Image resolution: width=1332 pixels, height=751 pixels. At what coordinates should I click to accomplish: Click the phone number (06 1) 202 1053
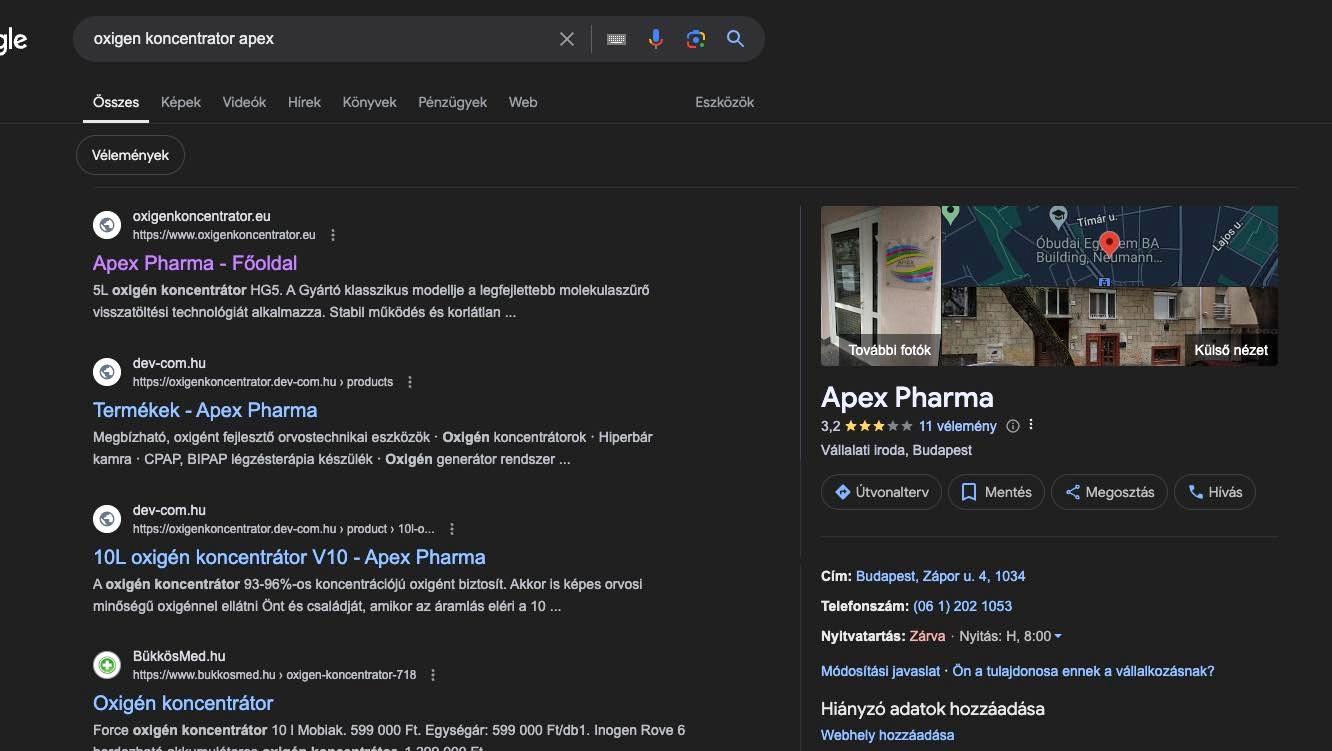962,606
